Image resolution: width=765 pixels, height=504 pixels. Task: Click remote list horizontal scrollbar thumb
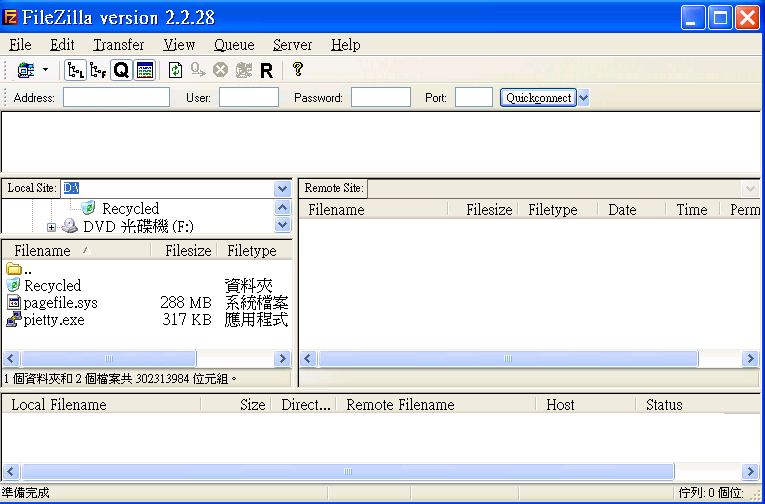508,359
